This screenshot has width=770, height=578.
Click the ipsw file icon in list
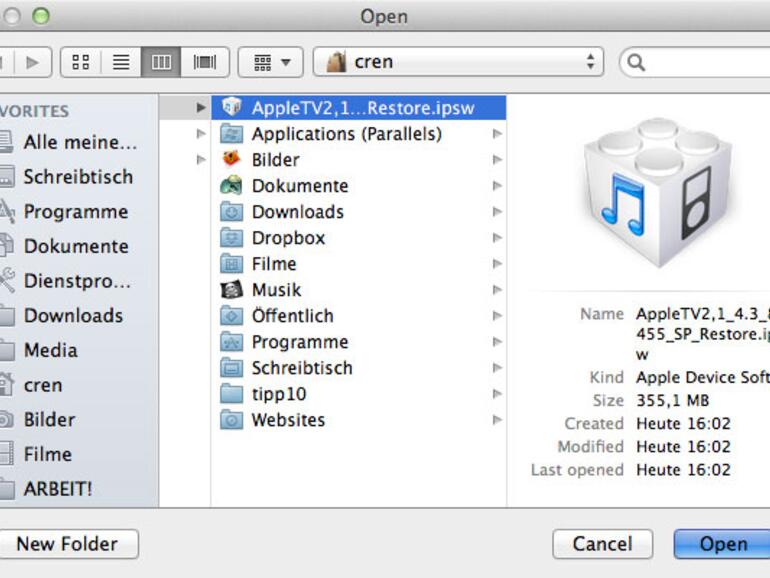coord(232,107)
